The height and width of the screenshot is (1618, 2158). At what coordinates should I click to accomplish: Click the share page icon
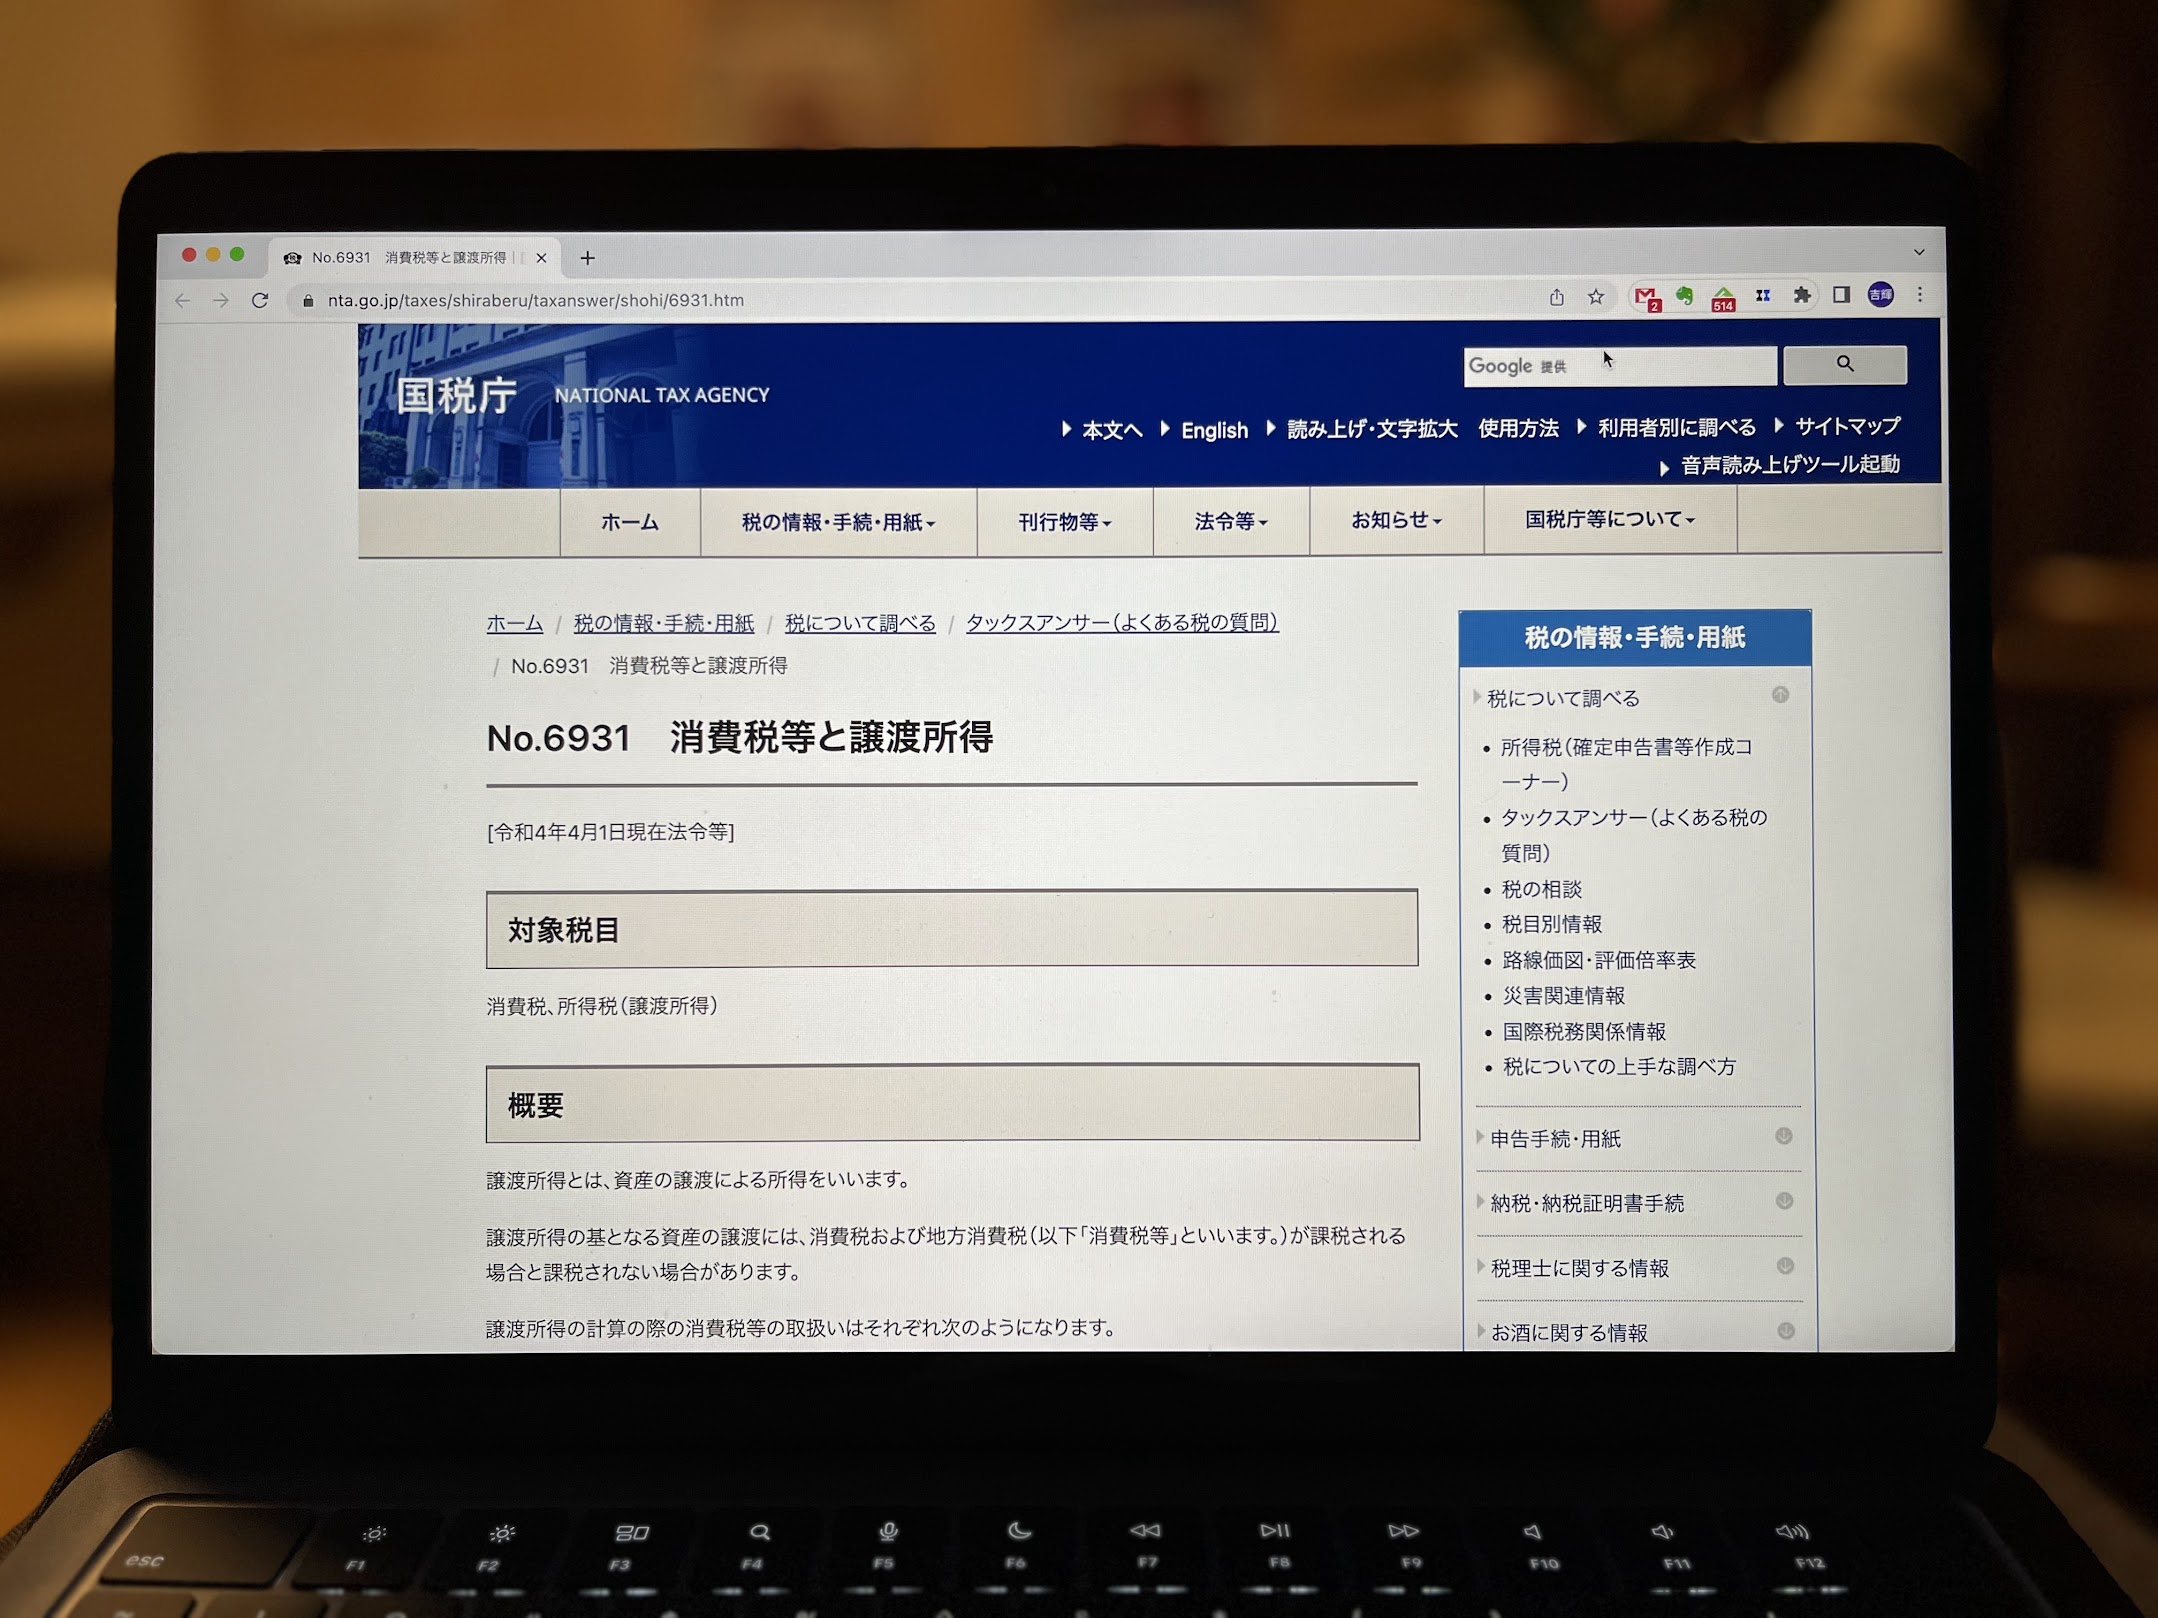coord(1557,297)
